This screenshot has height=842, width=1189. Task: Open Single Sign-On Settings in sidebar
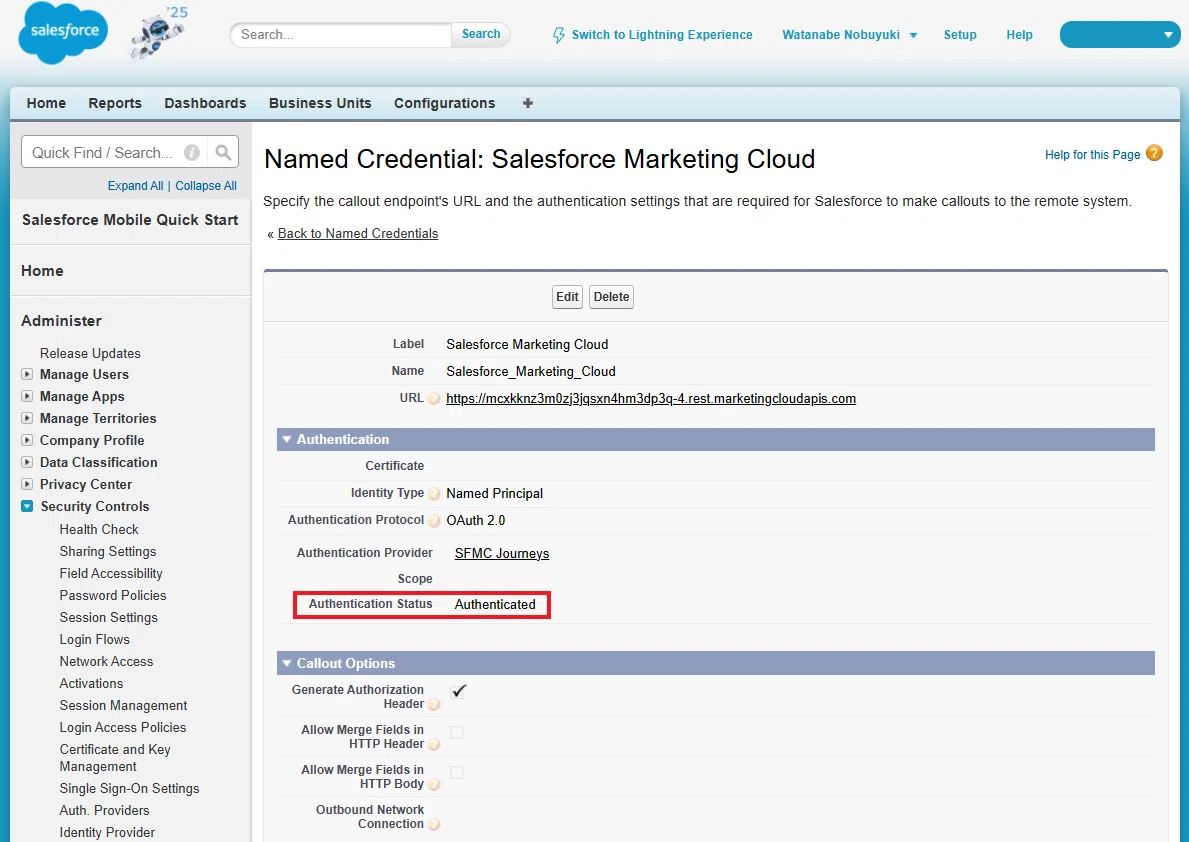pyautogui.click(x=130, y=789)
